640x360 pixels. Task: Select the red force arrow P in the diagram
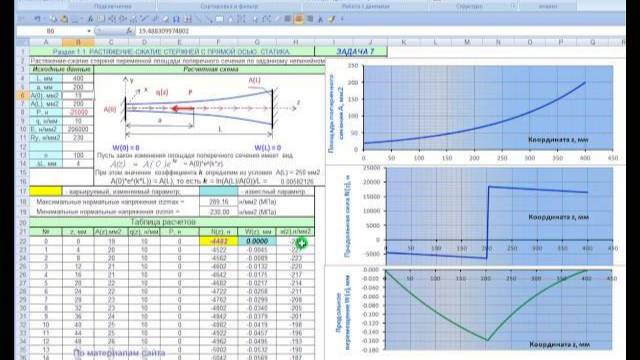tap(182, 109)
